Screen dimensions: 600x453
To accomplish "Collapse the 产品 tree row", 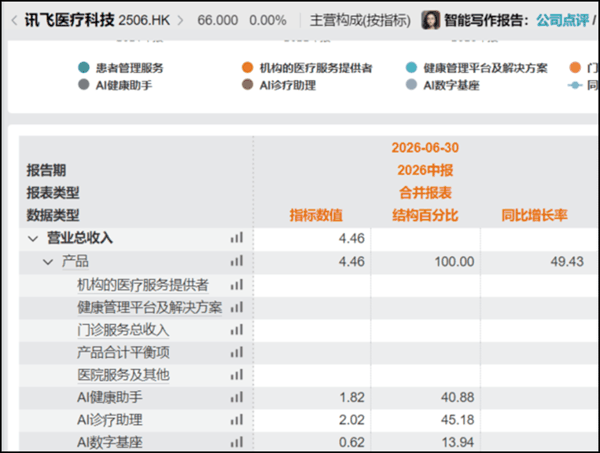I will click(48, 262).
